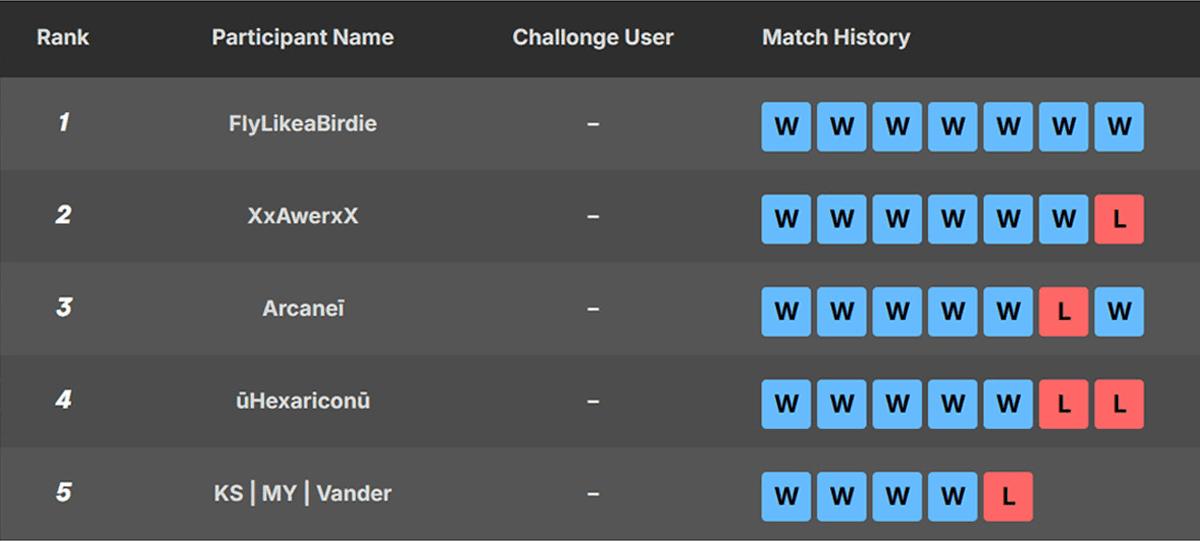
Task: Click the rank number 1 cell
Action: tap(63, 124)
